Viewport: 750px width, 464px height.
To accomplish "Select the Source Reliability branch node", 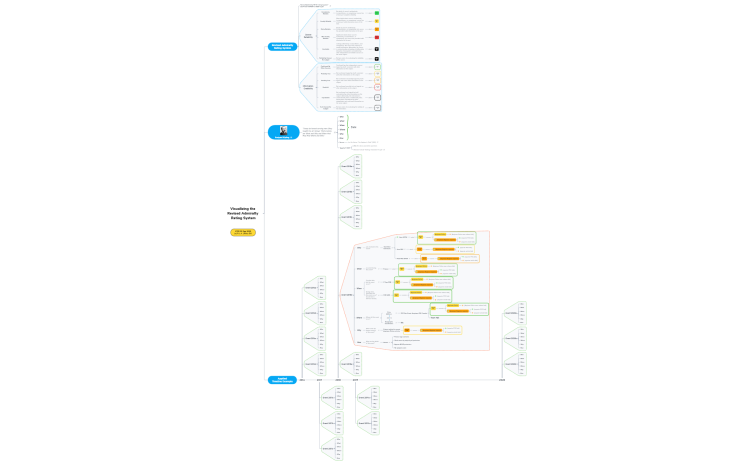I will (309, 36).
